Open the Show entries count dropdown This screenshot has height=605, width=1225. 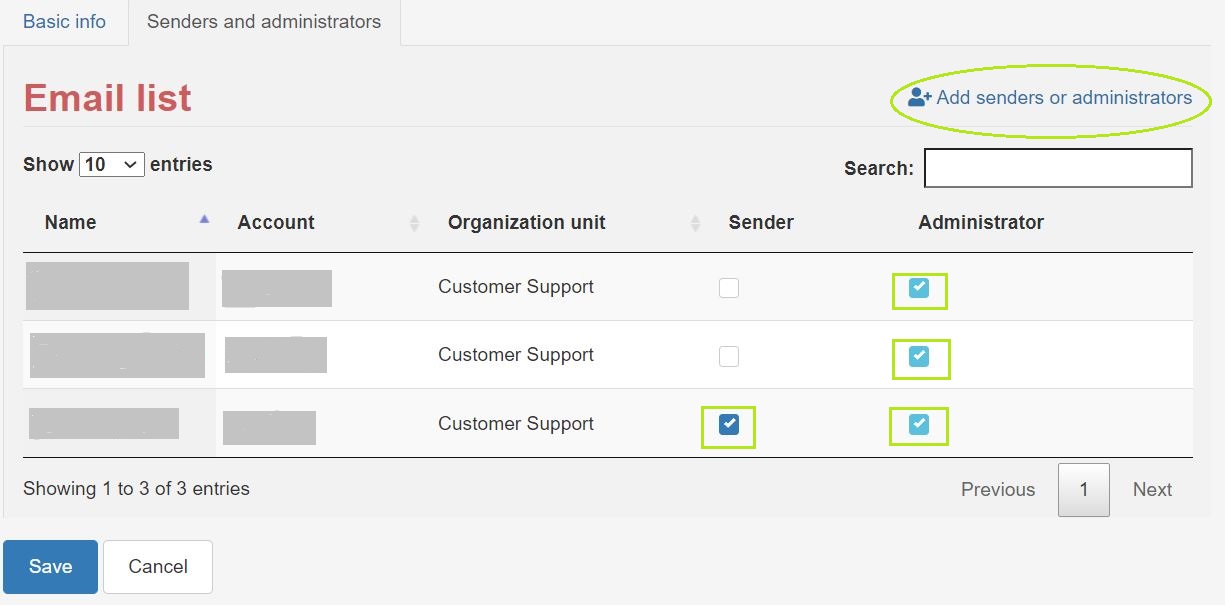[x=112, y=164]
